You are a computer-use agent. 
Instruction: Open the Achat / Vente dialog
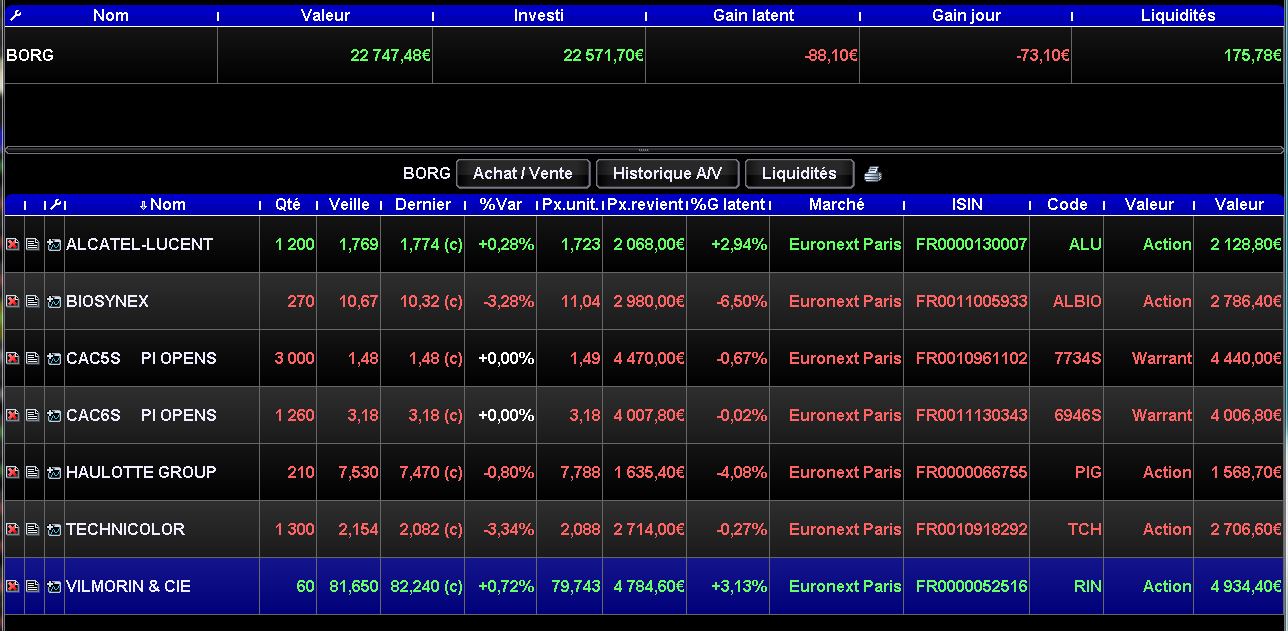point(523,173)
